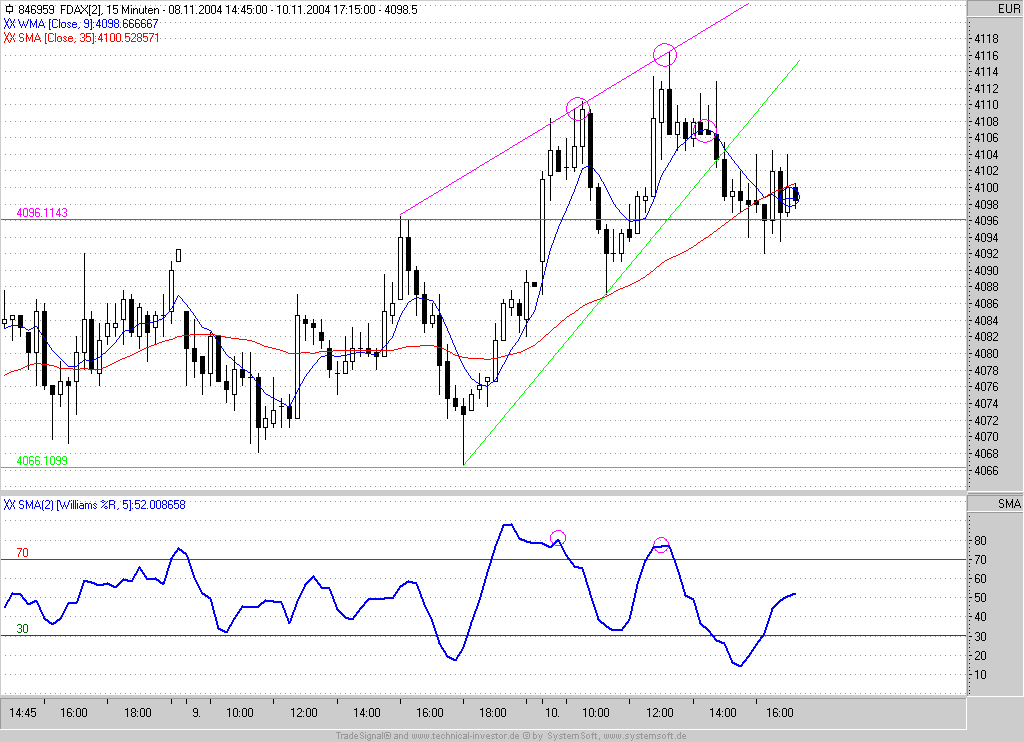Click 4078 on the price scale
Image resolution: width=1024 pixels, height=742 pixels.
tap(986, 371)
